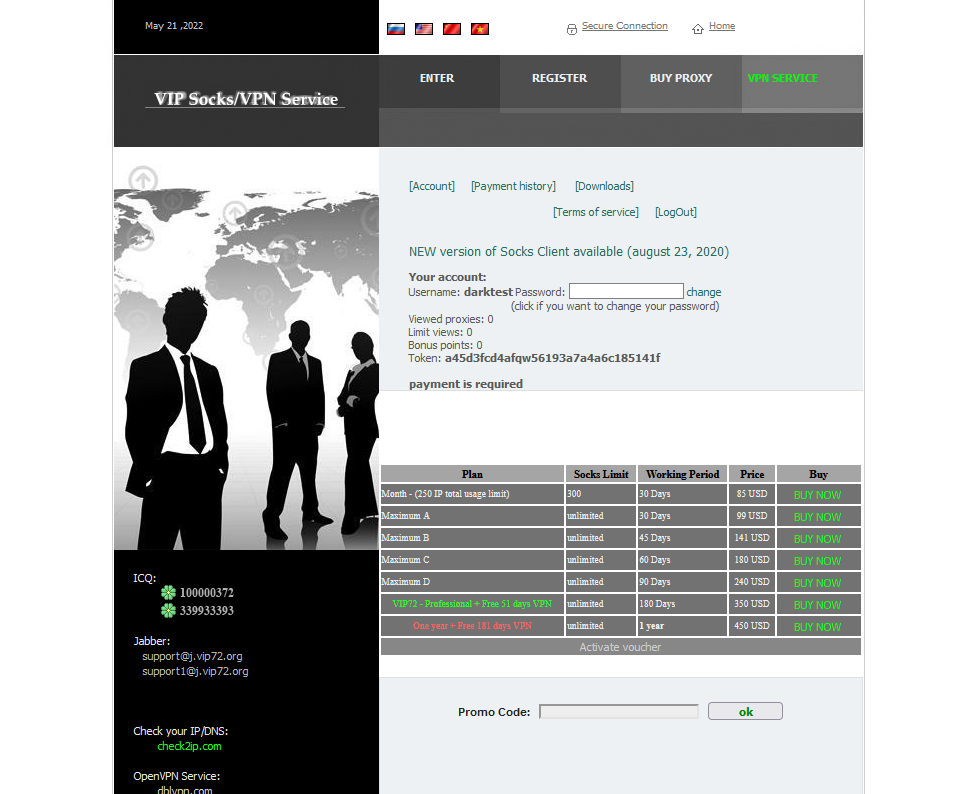
Task: Click the change password link
Action: [703, 291]
